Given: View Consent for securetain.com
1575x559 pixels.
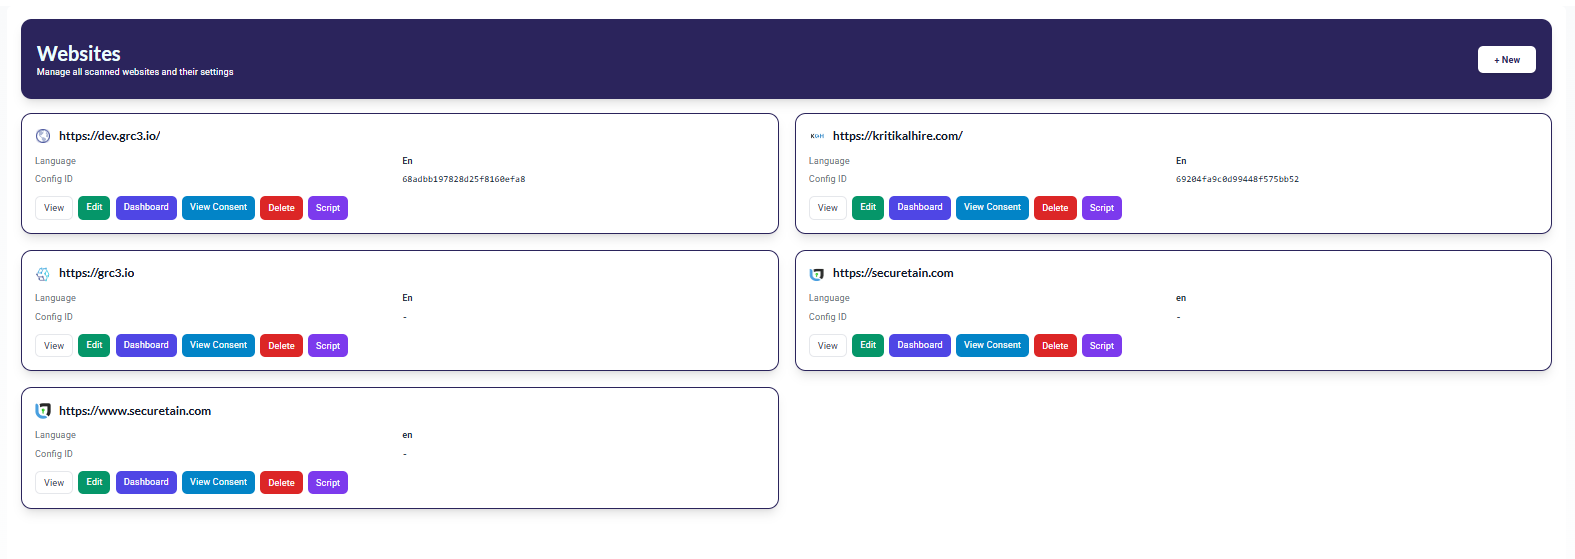Looking at the screenshot, I should click(x=992, y=345).
